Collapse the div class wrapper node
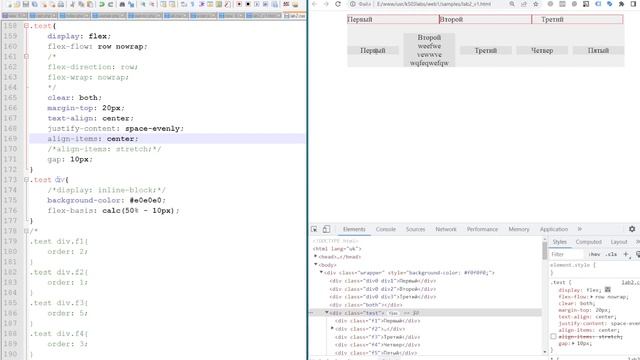 [x=321, y=272]
